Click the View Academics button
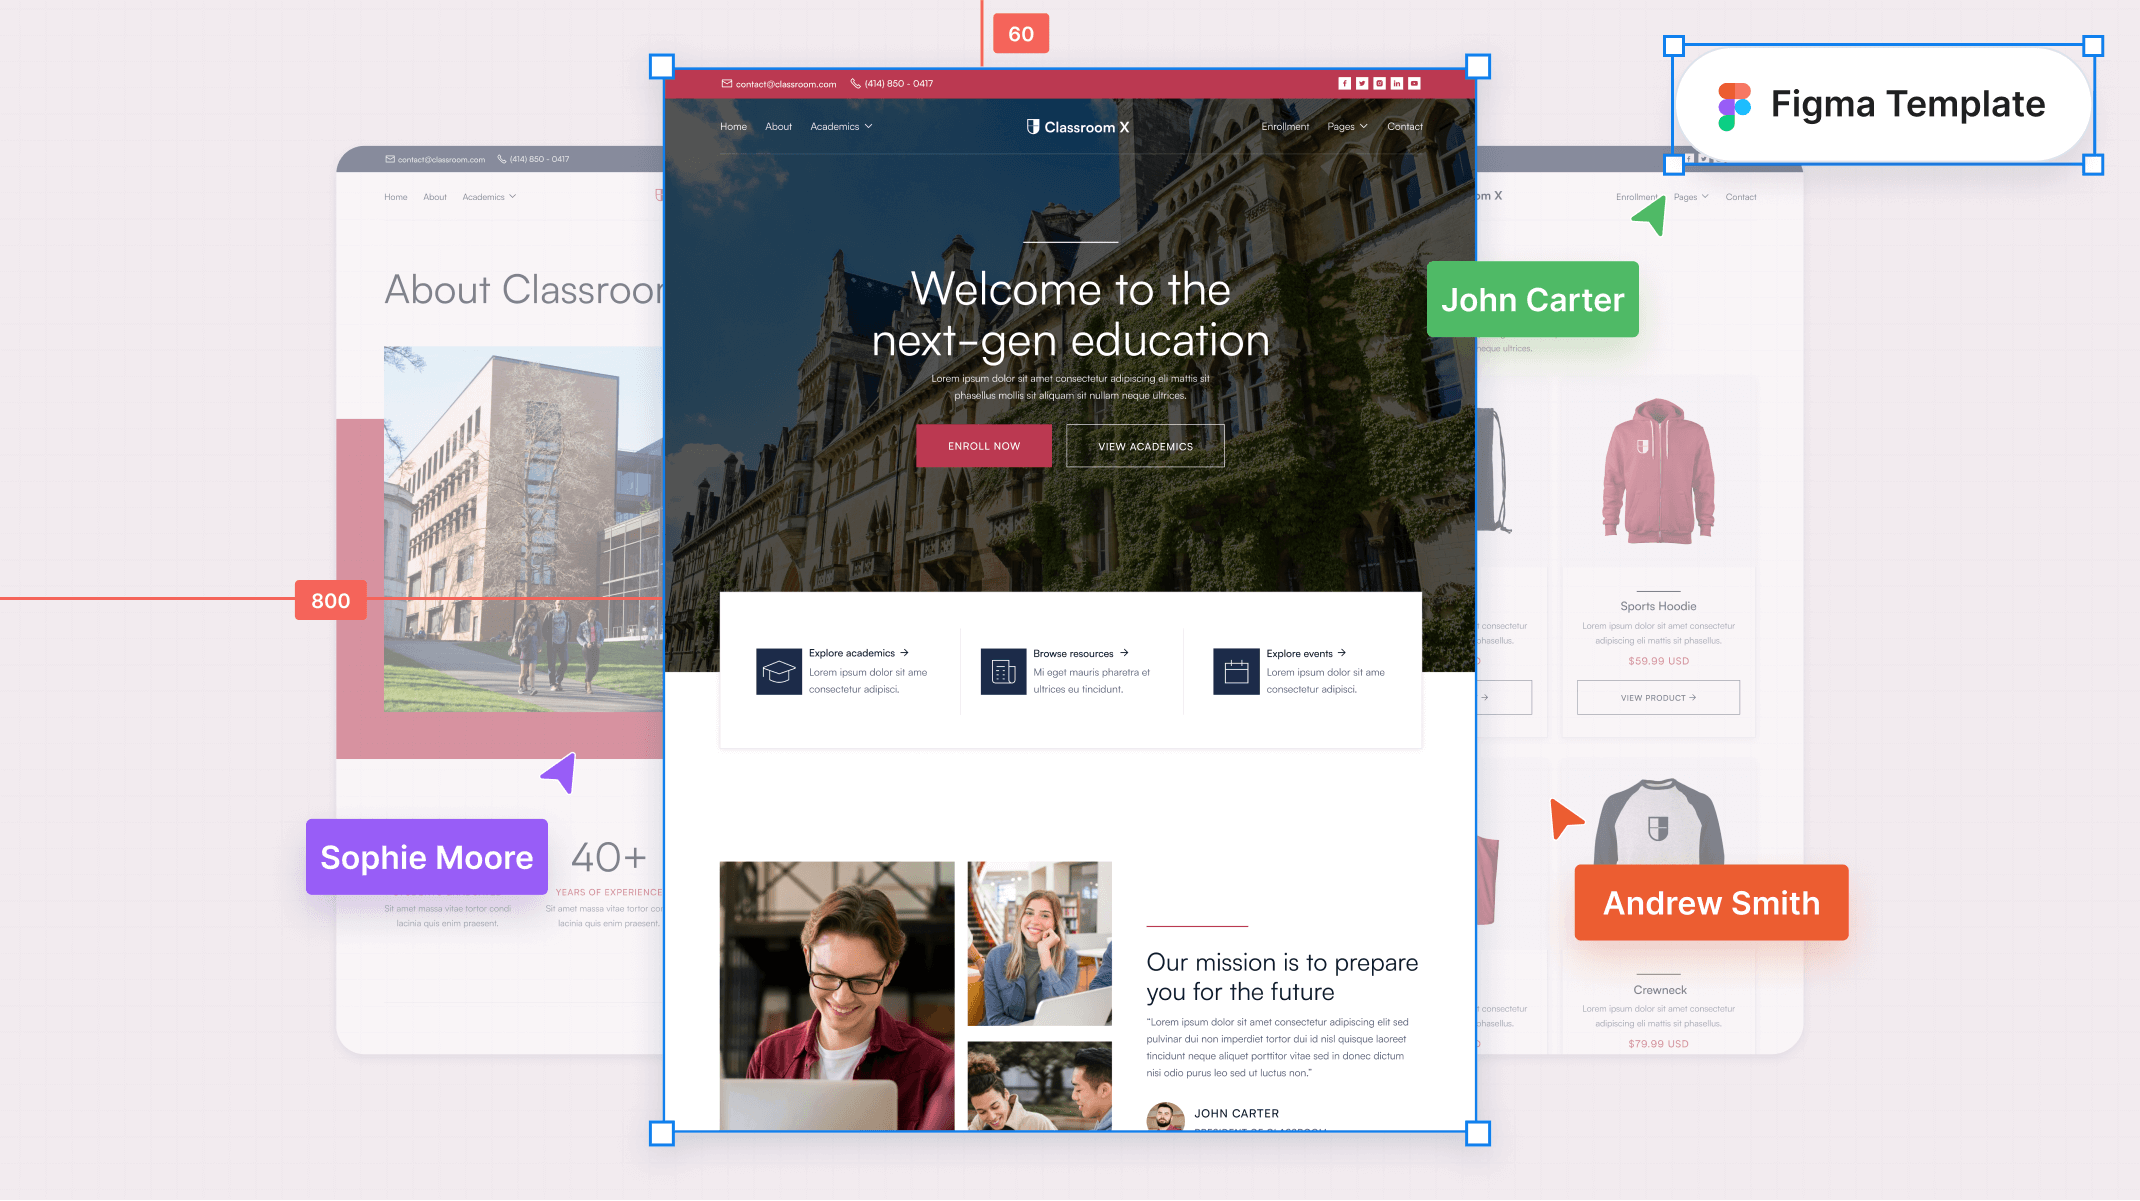 [x=1145, y=446]
